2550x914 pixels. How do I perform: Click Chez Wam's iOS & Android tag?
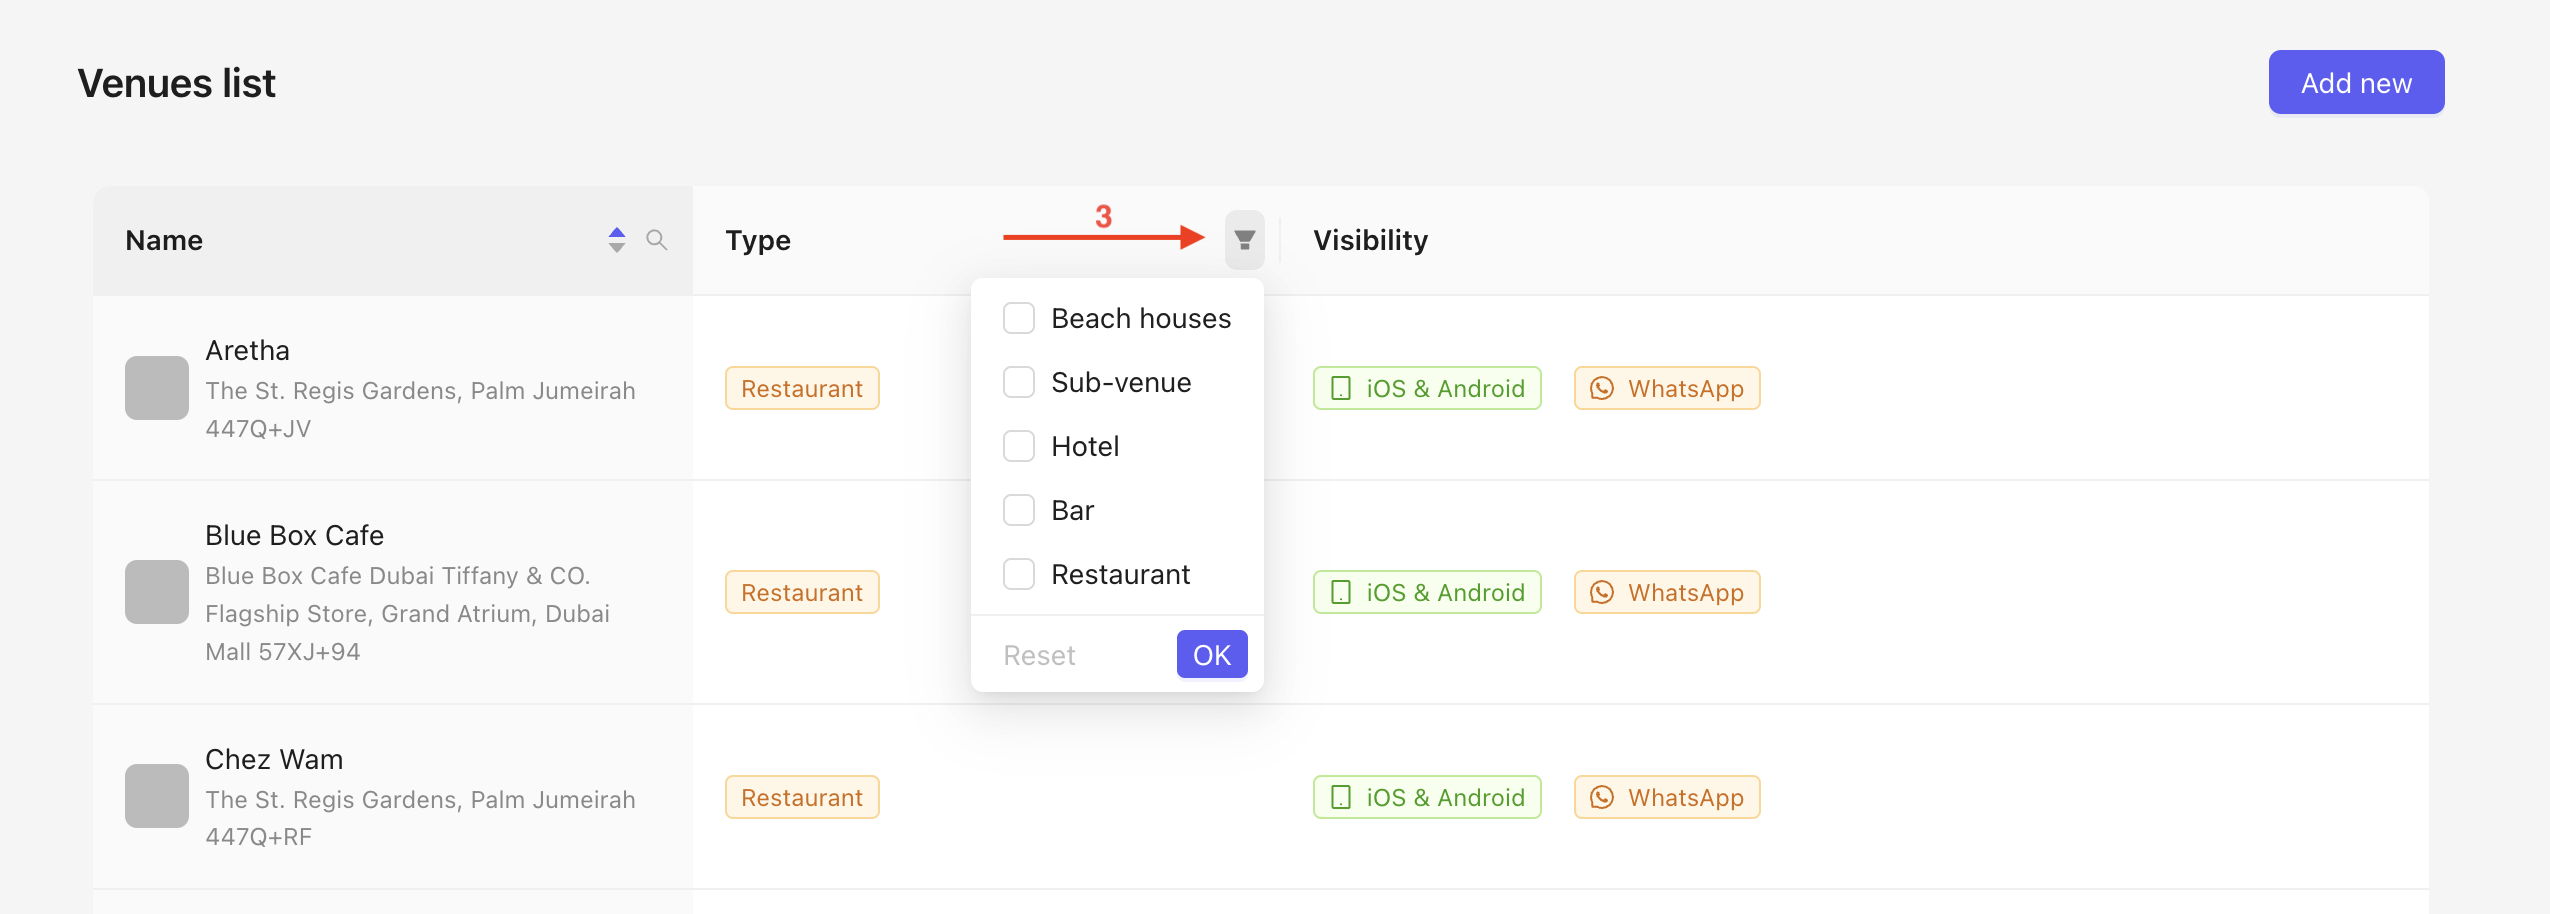point(1426,797)
